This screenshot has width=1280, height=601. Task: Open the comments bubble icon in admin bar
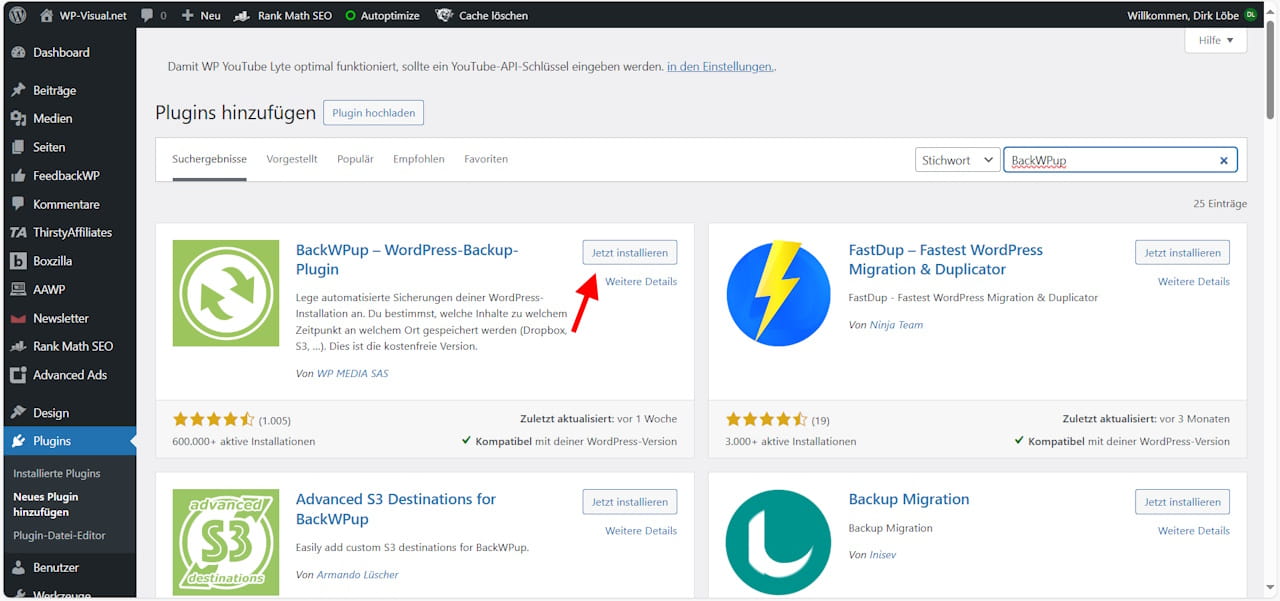[x=147, y=16]
